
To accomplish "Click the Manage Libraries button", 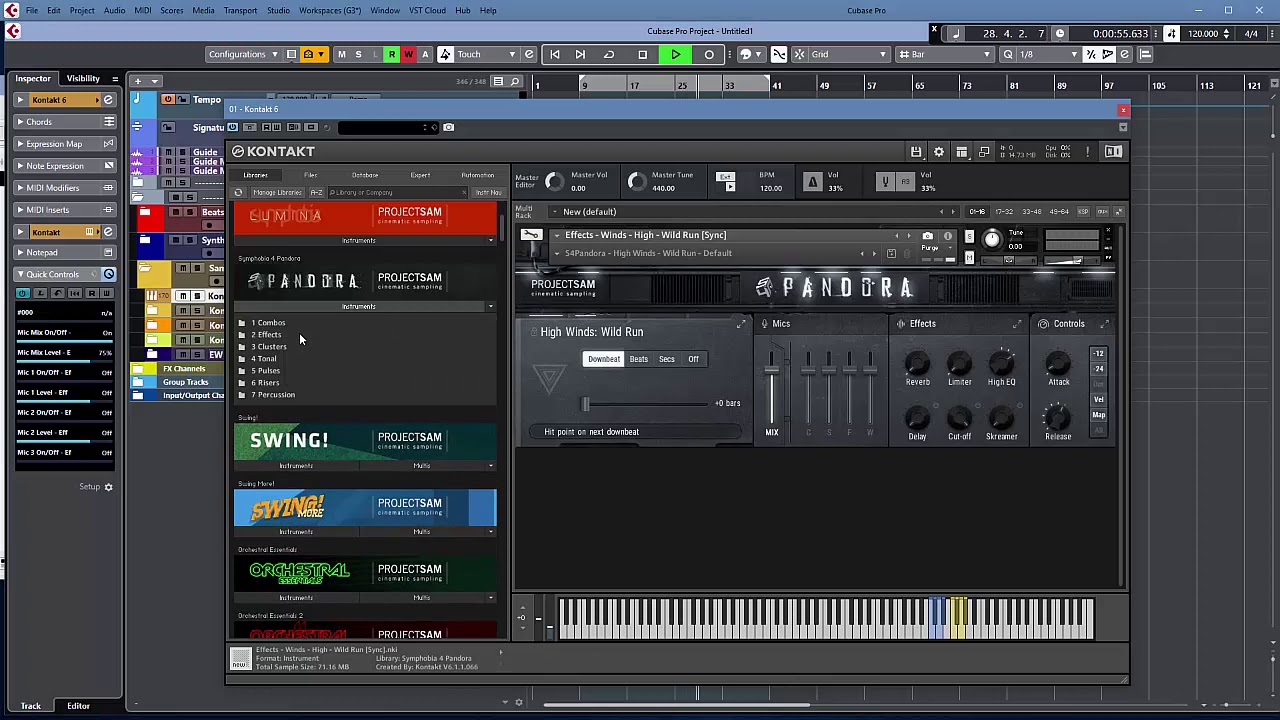I will [x=277, y=192].
